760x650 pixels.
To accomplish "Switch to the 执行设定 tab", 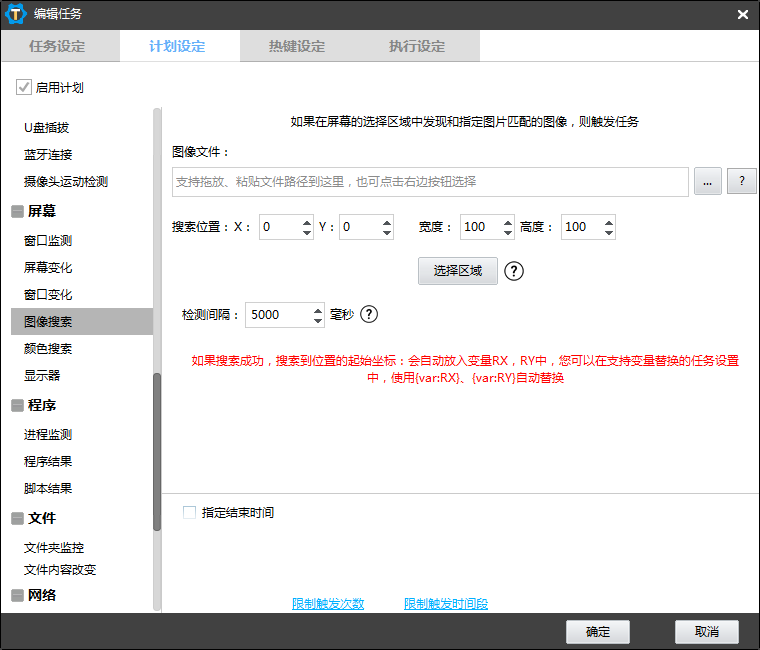I will click(x=420, y=46).
